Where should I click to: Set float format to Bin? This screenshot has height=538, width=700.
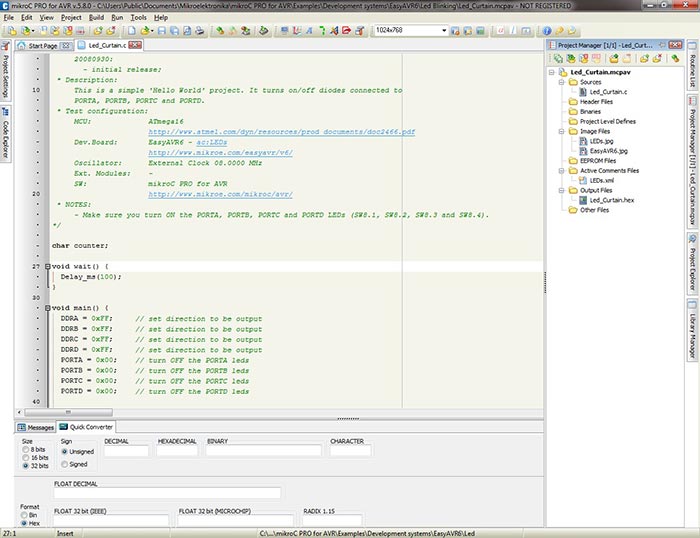pos(24,515)
